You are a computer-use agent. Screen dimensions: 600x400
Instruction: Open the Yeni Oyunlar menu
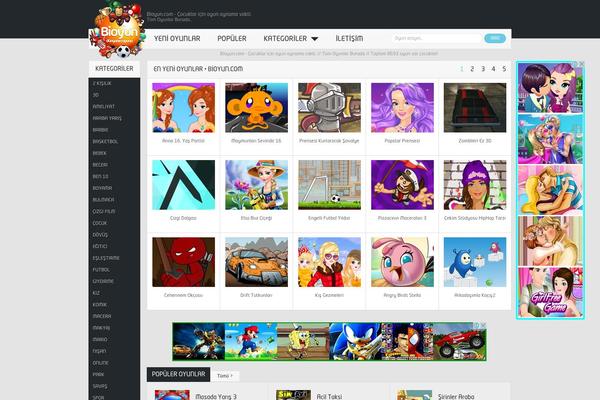point(177,38)
